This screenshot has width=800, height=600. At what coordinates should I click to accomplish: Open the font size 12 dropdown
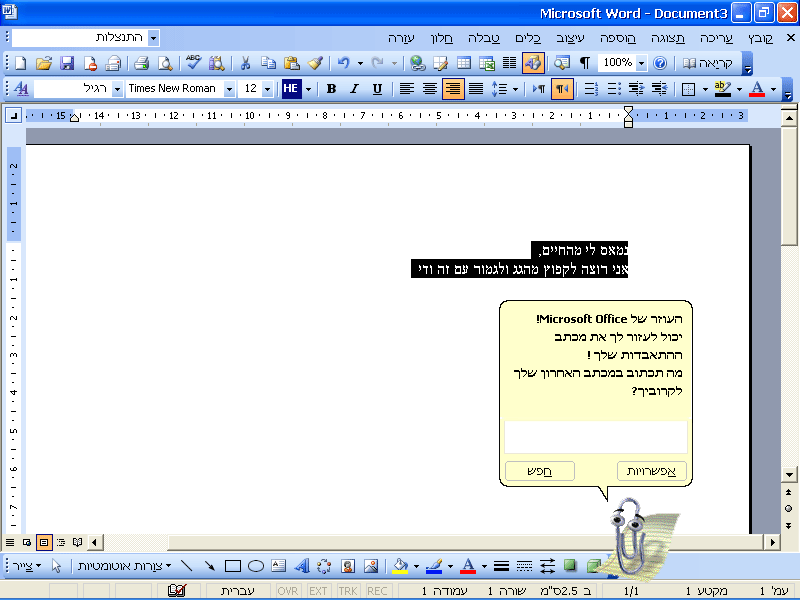click(267, 89)
